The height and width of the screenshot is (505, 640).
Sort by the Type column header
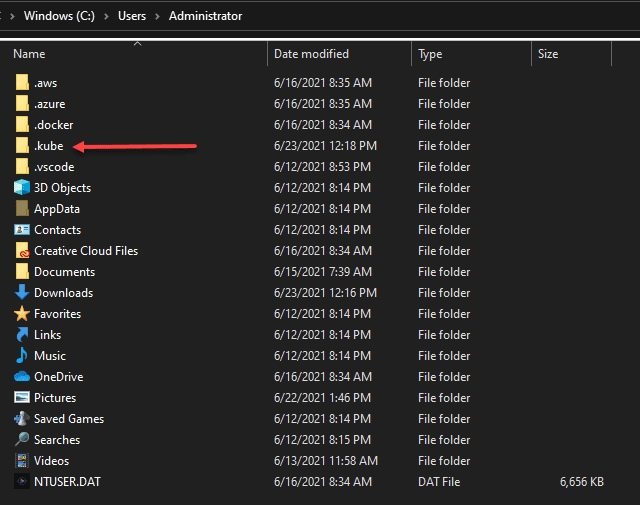[x=430, y=54]
